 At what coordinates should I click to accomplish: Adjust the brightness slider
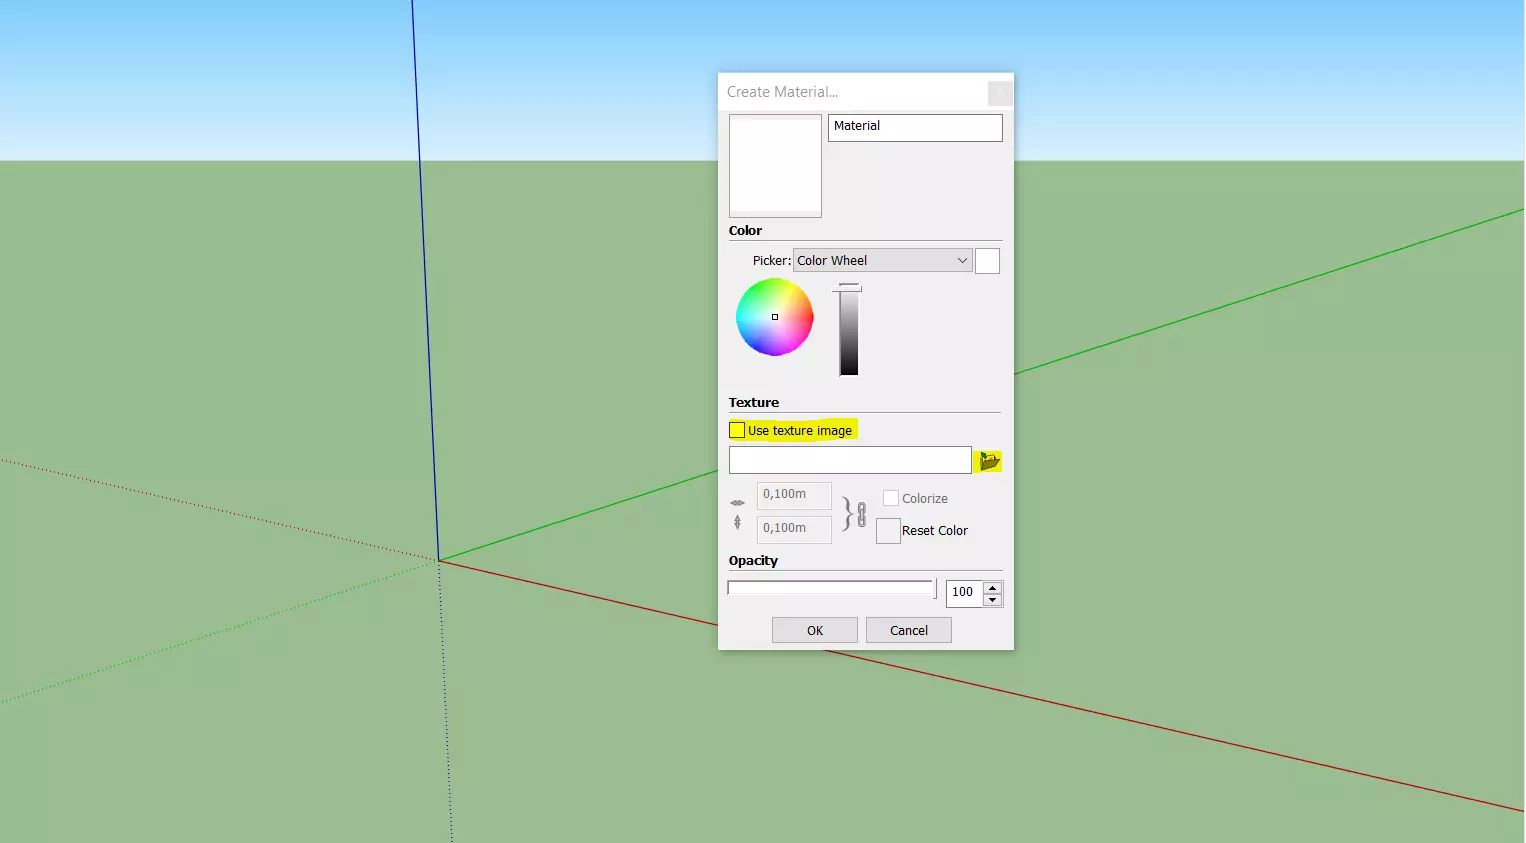click(848, 330)
